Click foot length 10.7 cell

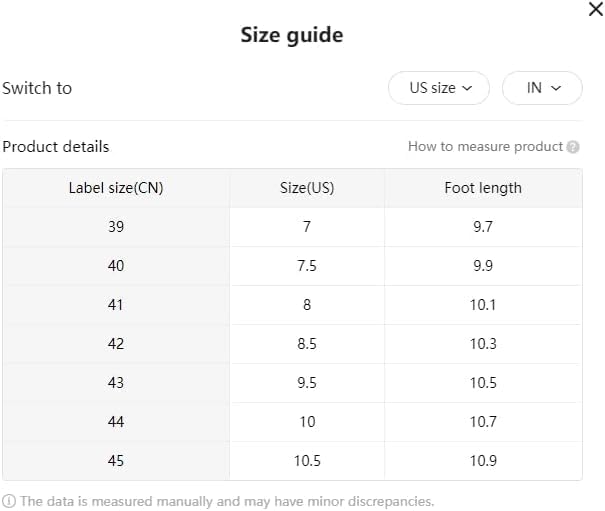[x=483, y=421]
